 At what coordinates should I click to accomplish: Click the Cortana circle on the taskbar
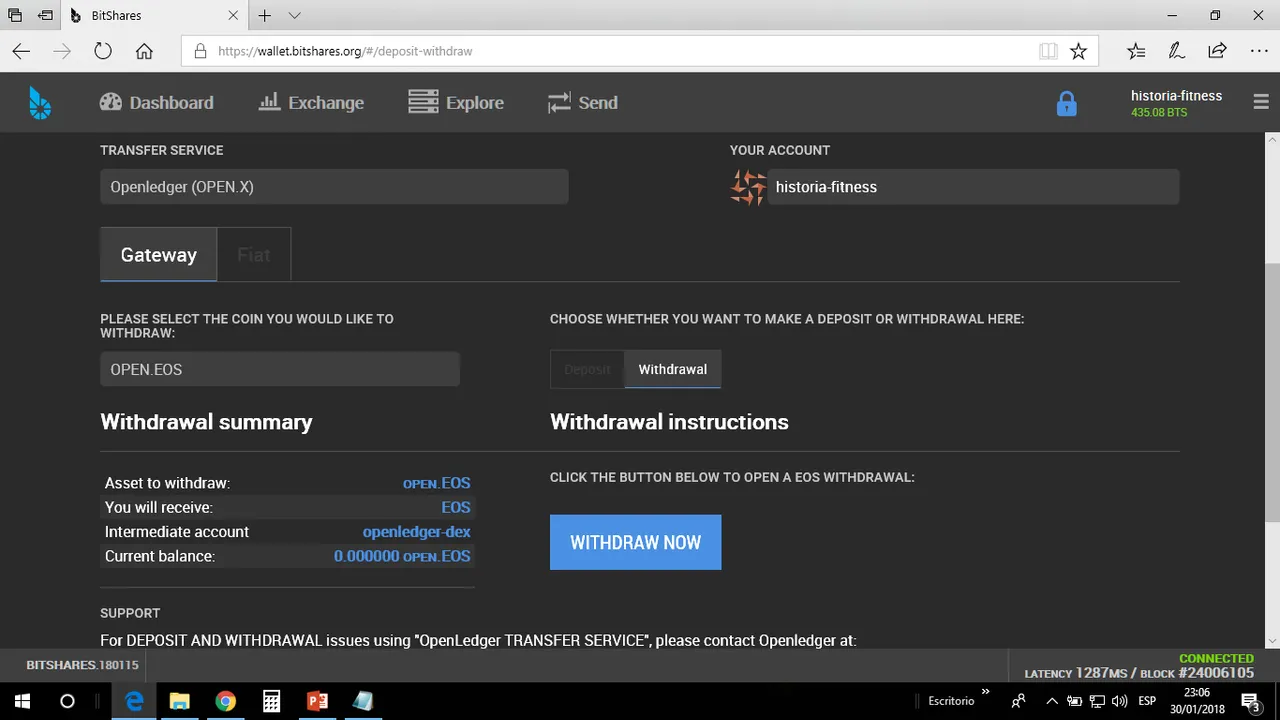[x=67, y=701]
